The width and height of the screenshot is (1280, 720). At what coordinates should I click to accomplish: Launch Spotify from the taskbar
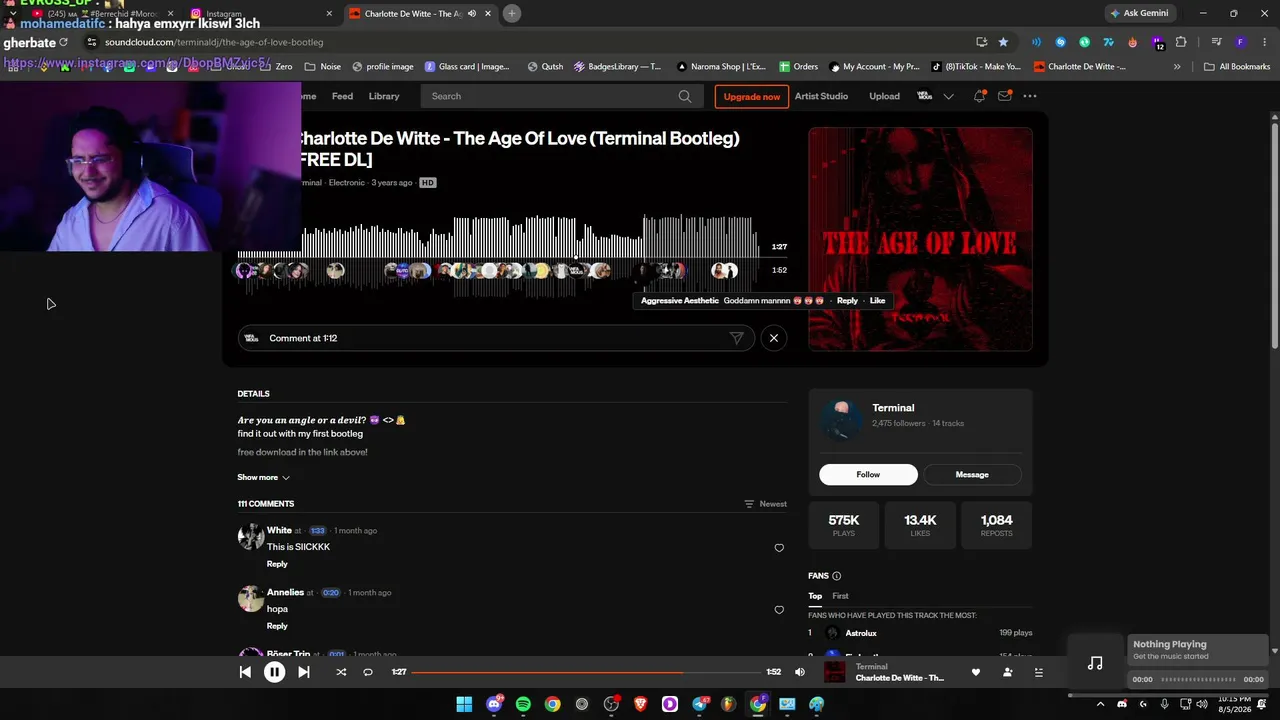click(x=523, y=704)
